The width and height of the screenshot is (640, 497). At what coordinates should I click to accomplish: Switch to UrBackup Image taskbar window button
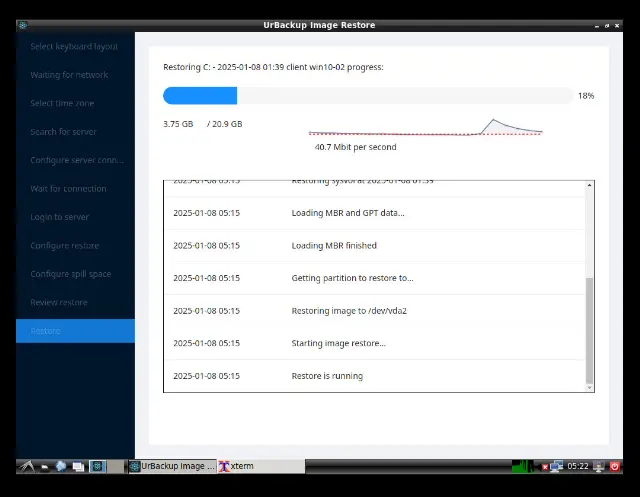(172, 466)
